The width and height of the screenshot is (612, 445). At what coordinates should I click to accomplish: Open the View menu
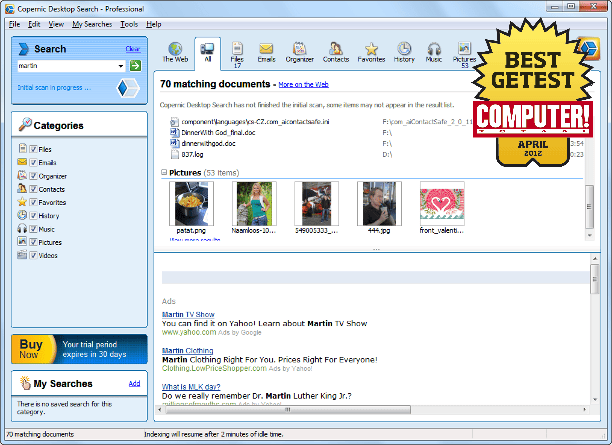[x=56, y=24]
